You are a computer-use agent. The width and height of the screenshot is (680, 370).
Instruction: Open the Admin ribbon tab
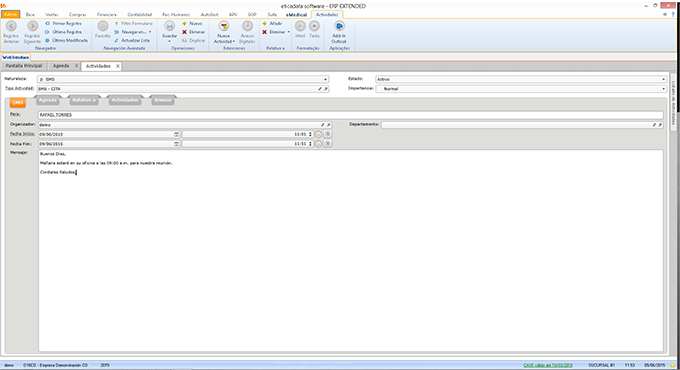tap(10, 14)
